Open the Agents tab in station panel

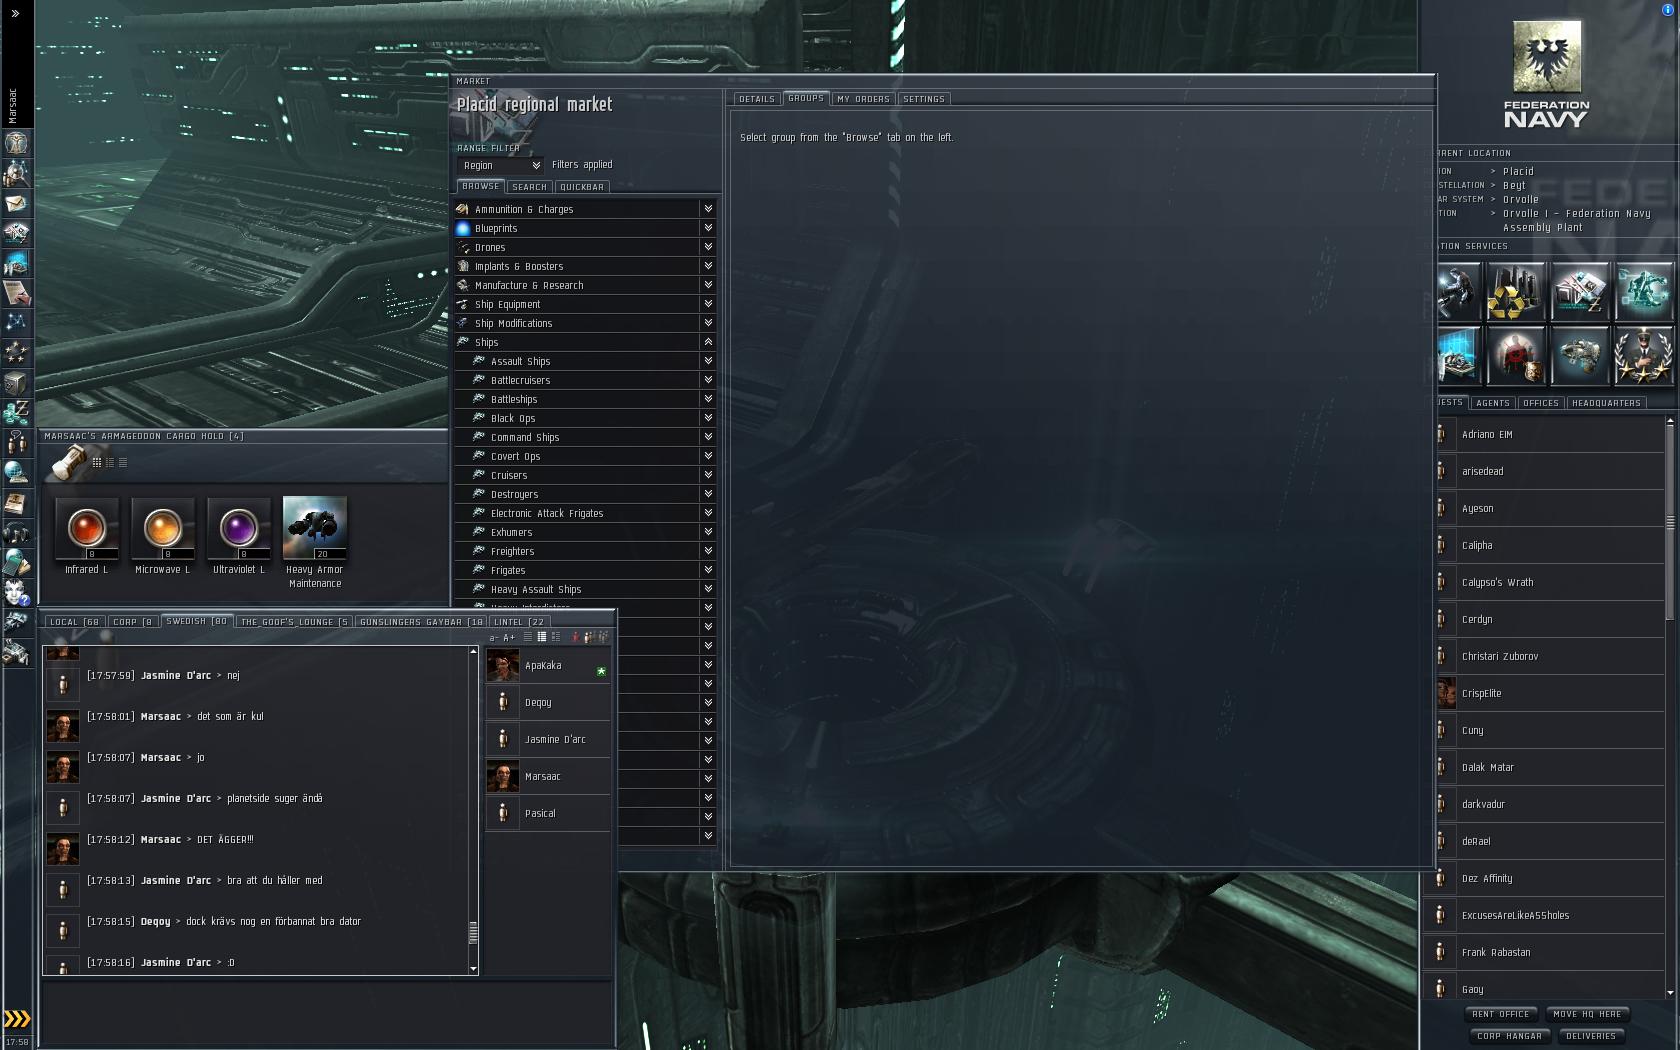[1493, 403]
